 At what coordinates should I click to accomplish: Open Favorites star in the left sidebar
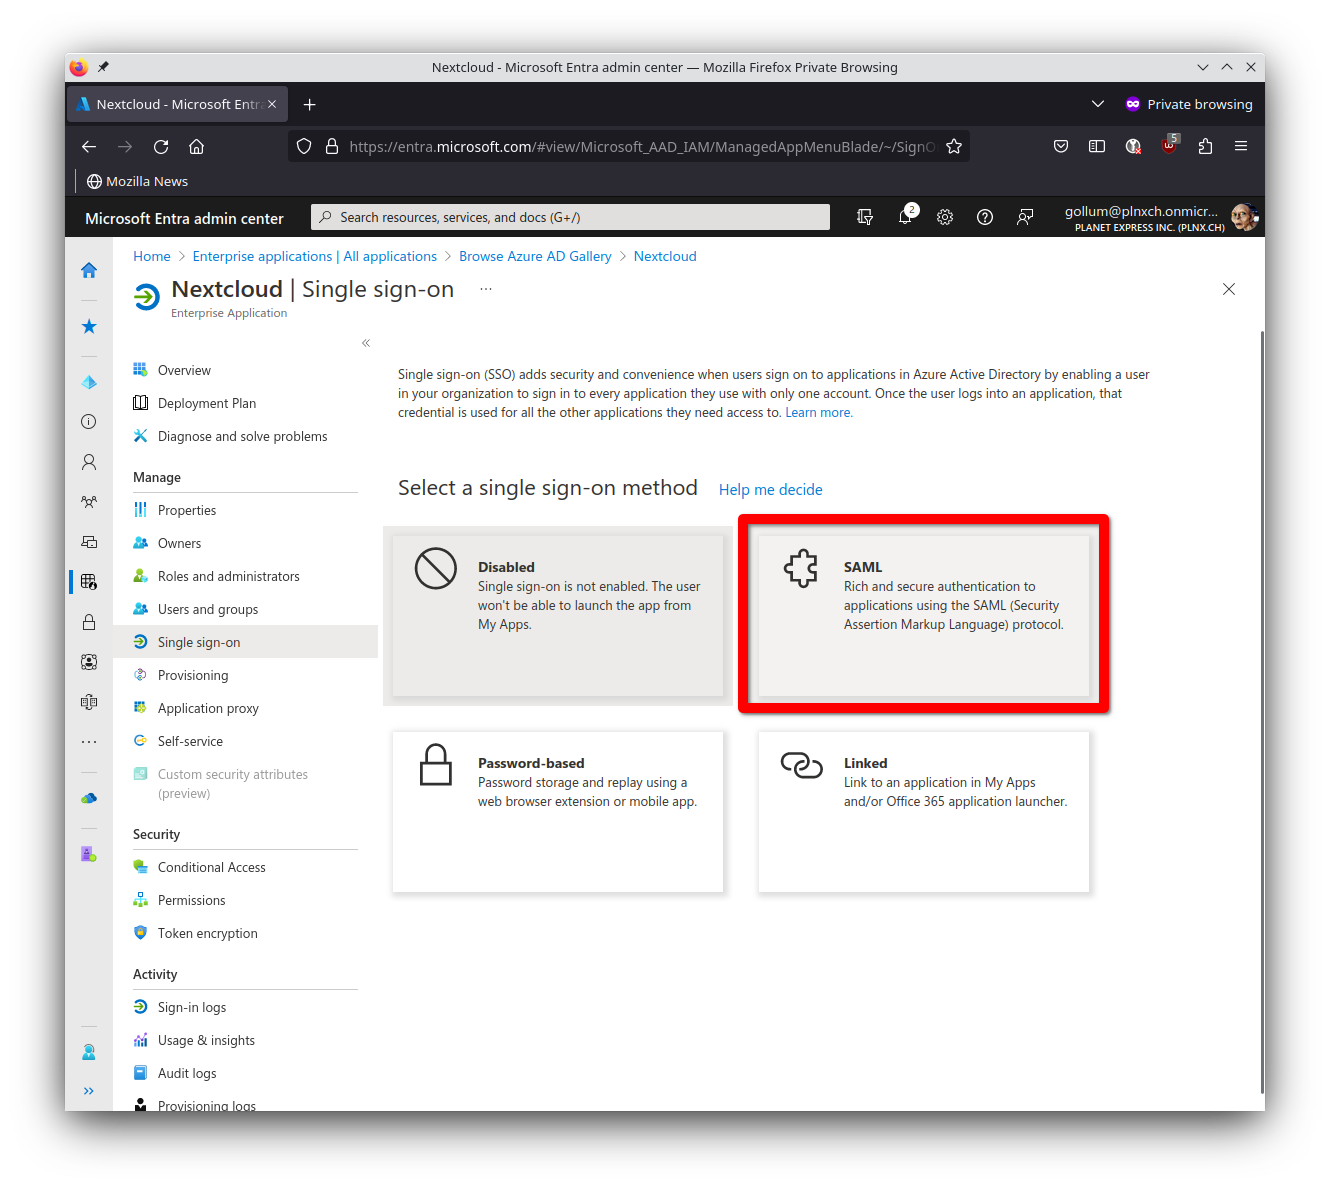click(88, 326)
